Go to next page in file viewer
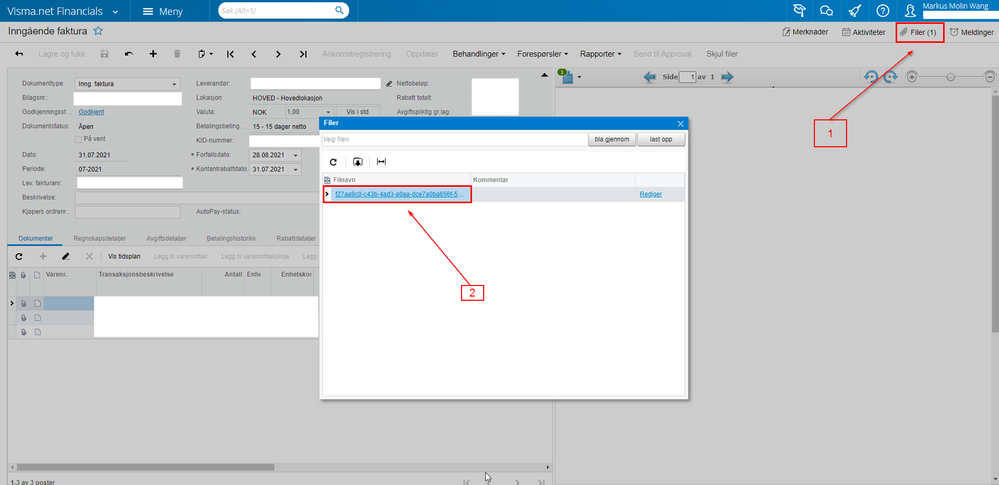 coord(727,76)
